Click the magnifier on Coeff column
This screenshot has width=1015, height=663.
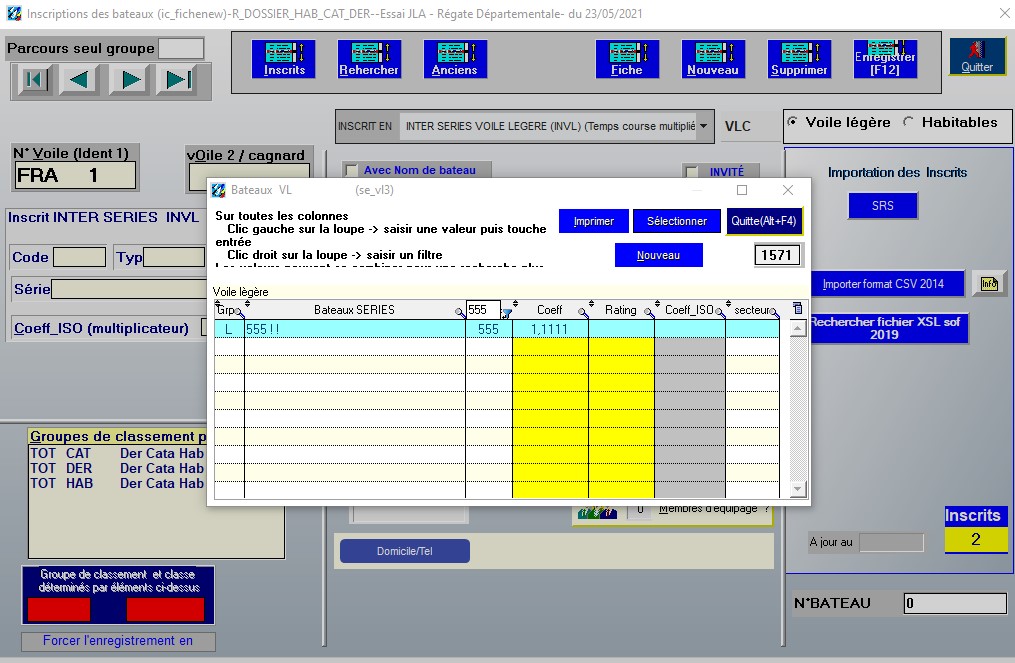click(583, 313)
